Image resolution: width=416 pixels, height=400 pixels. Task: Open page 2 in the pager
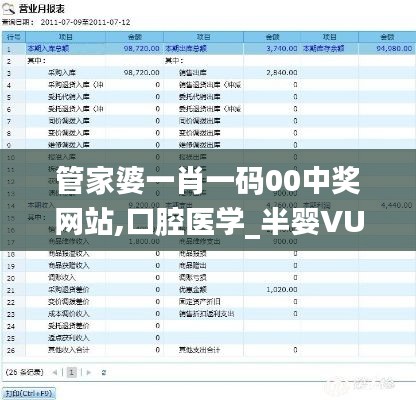(x=104, y=372)
